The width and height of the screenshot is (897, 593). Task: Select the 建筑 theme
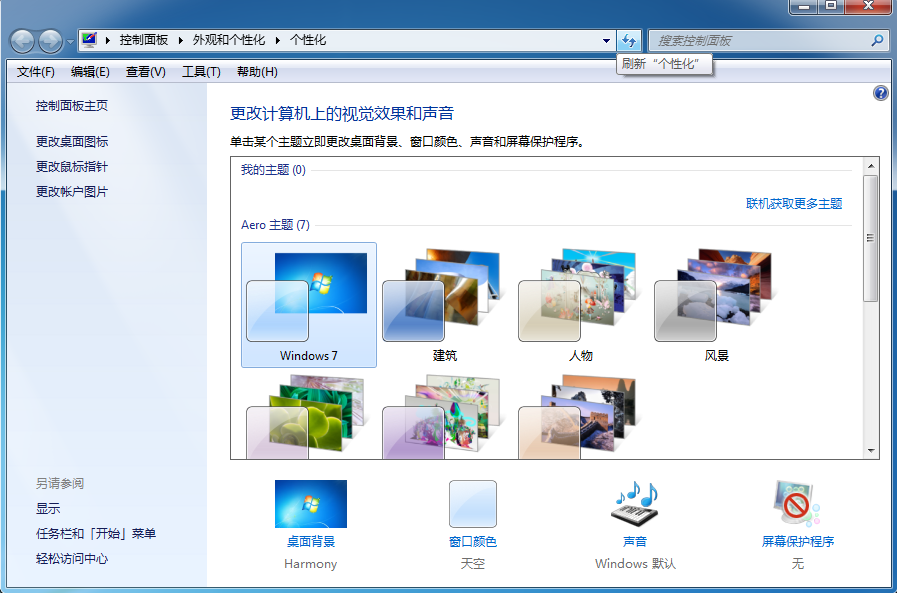click(444, 304)
